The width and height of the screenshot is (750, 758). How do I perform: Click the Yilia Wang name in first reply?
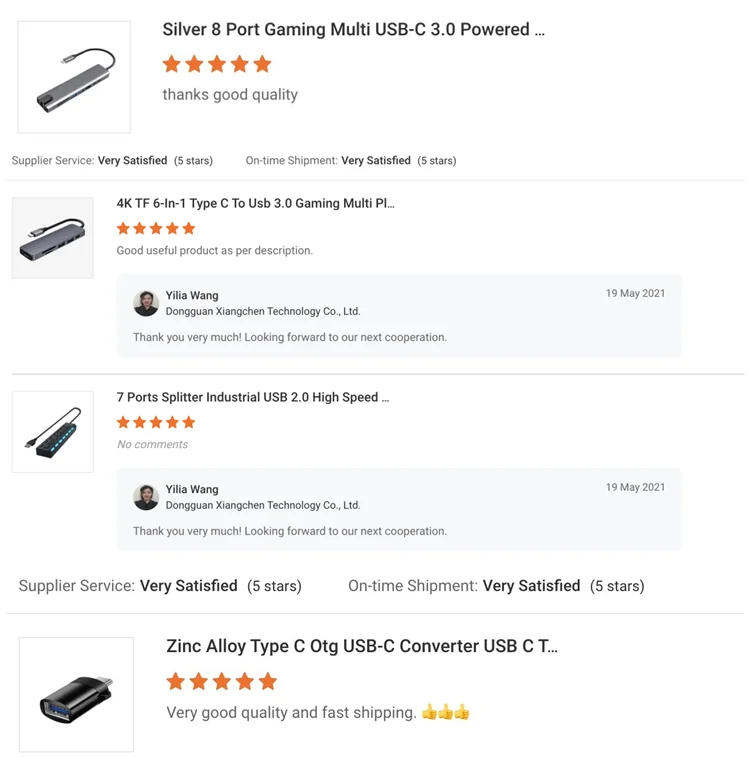click(x=192, y=296)
